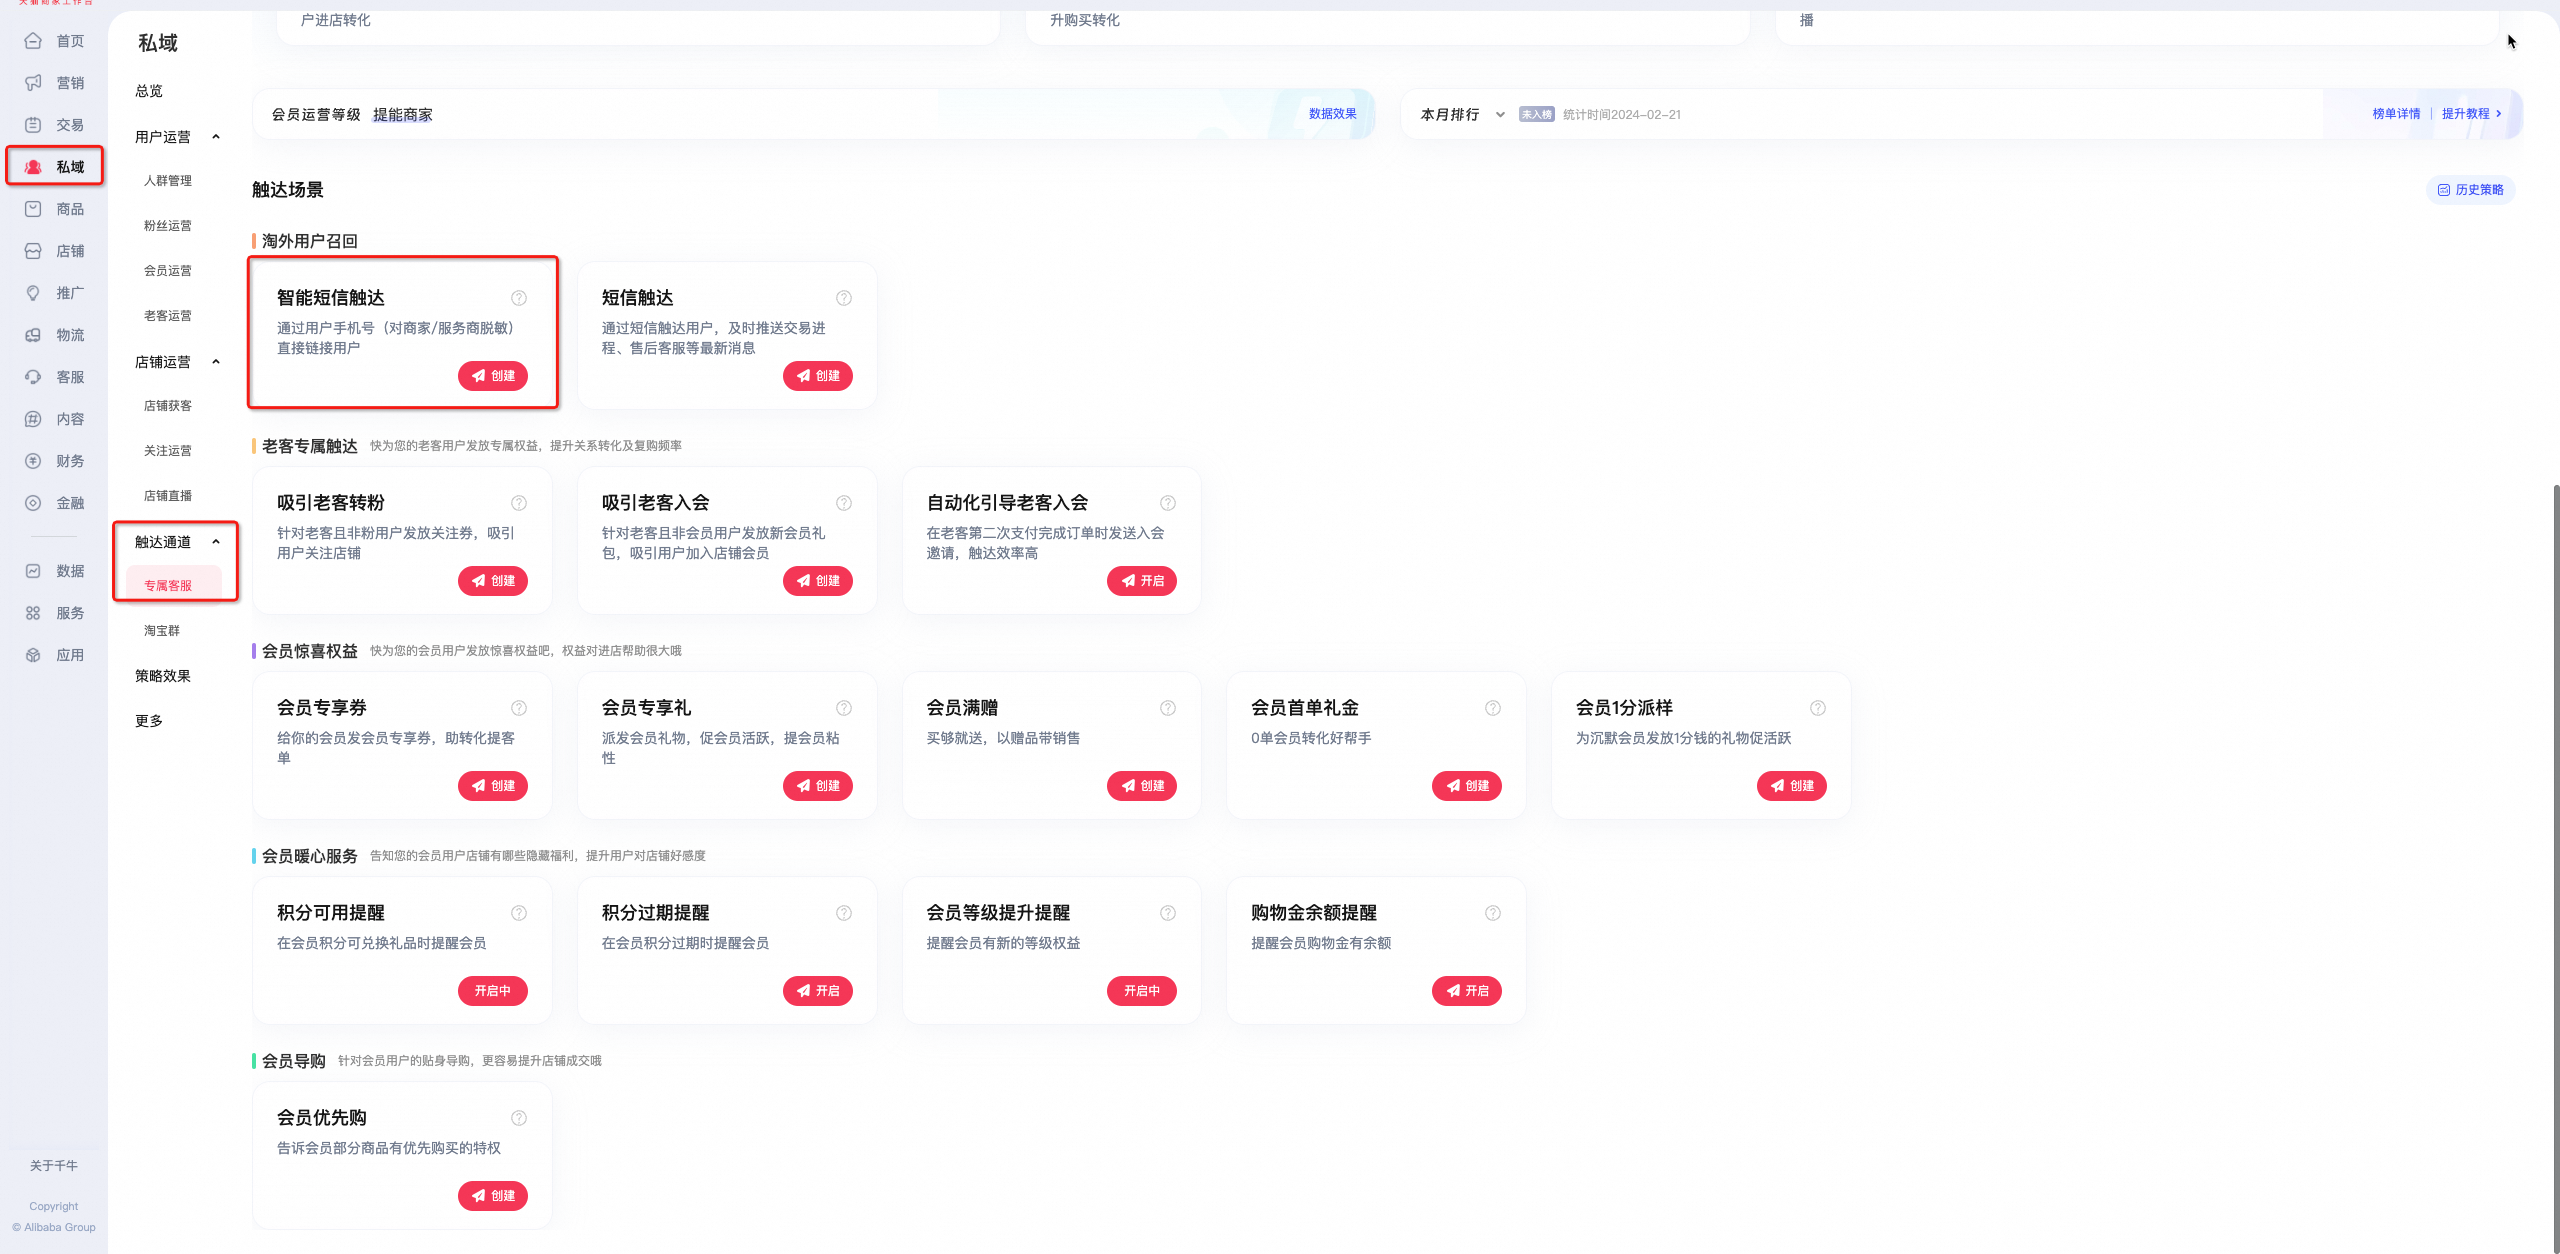Enable 开启 for 自动化引导老客入会
Viewport: 2560px width, 1254px height.
click(1142, 581)
